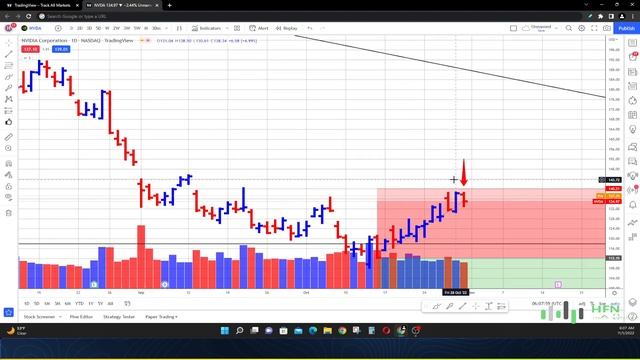
Task: Open the notifications bell in right sidebar
Action: [x=632, y=204]
